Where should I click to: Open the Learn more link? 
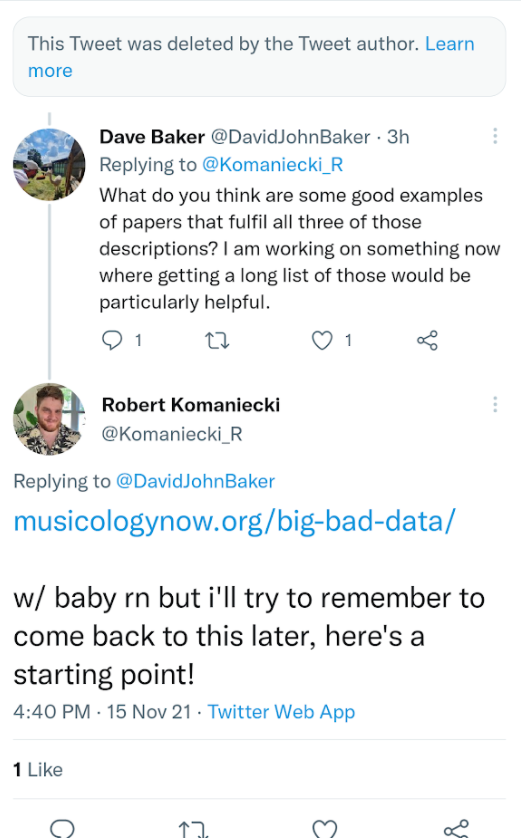251,57
